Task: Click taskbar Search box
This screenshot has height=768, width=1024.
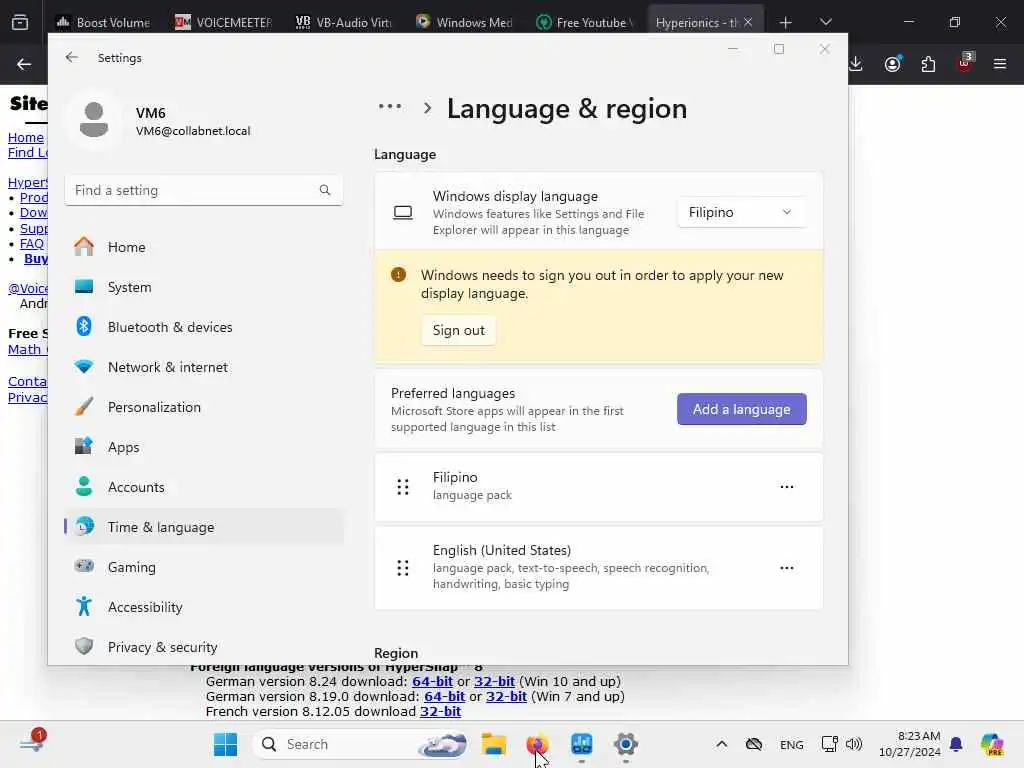Action: pos(360,744)
